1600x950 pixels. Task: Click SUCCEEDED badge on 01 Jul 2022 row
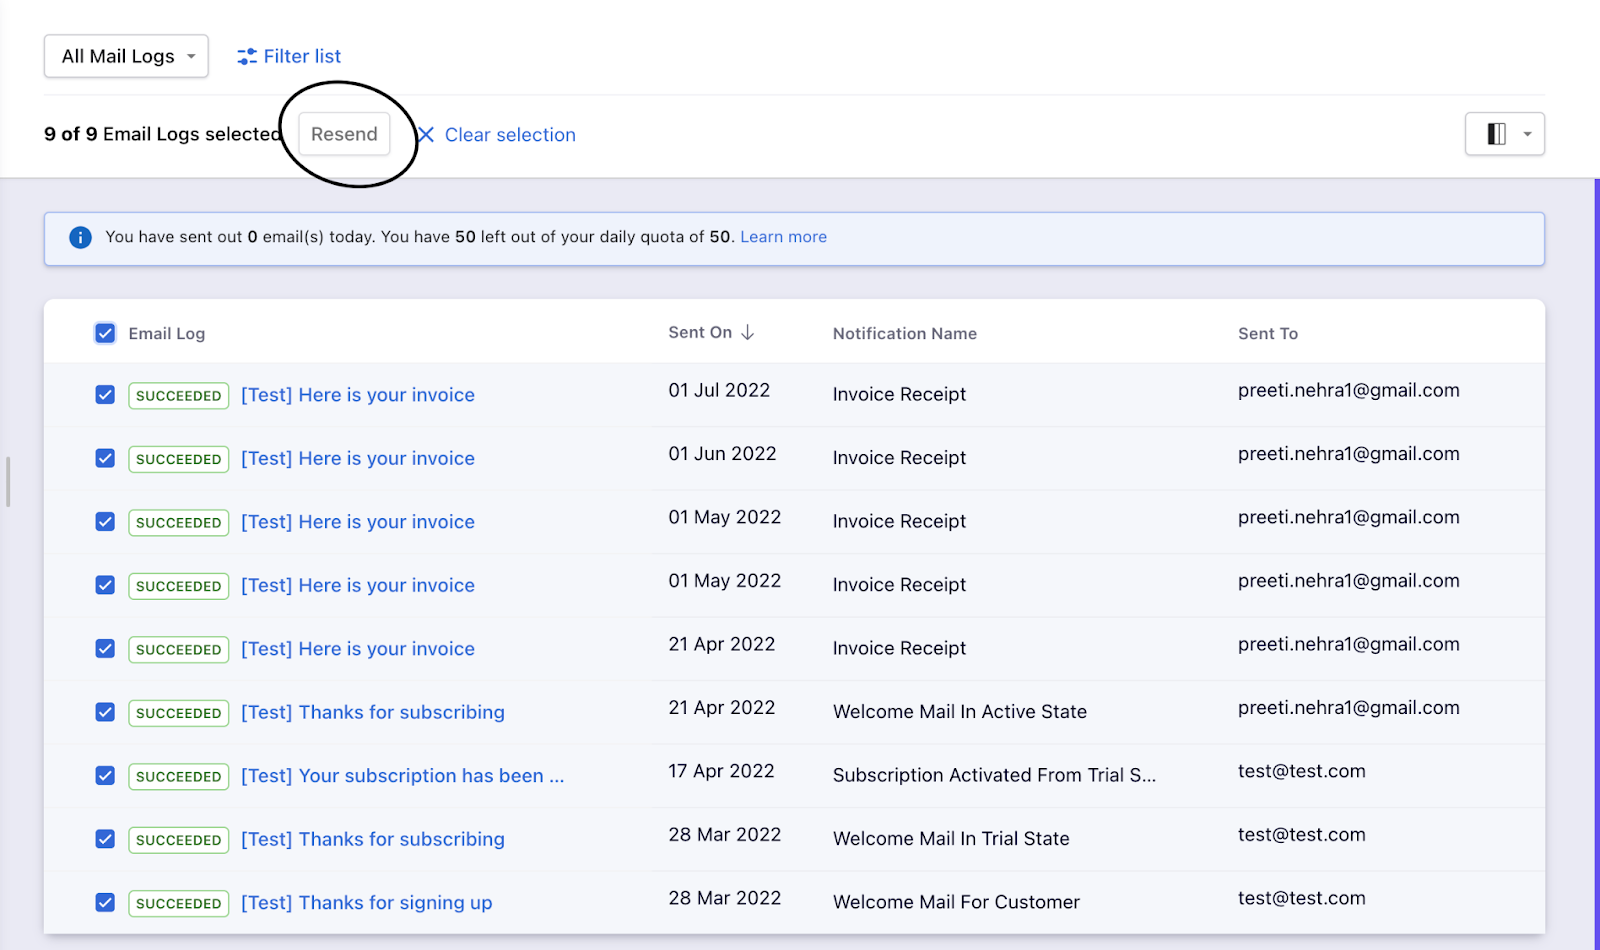tap(178, 396)
